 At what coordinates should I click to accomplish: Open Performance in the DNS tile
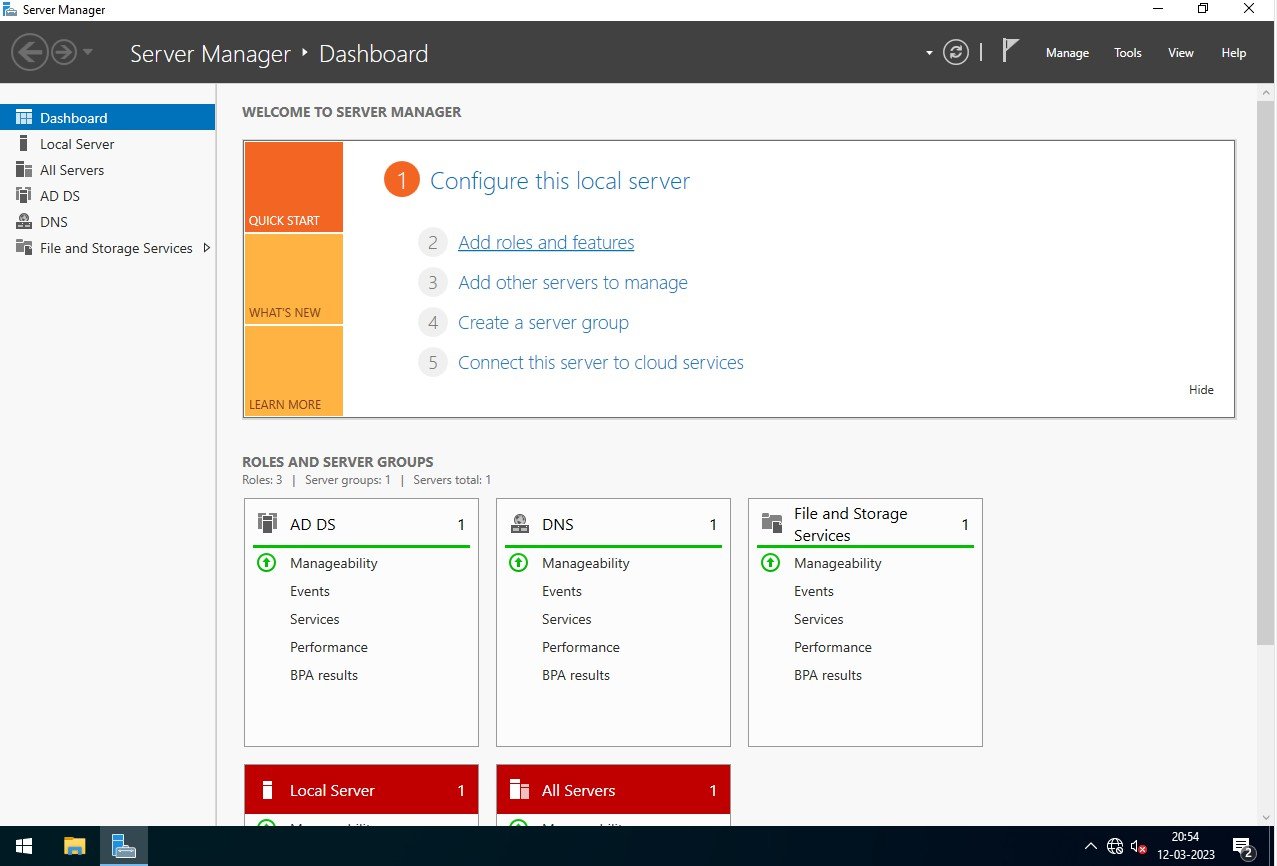581,647
